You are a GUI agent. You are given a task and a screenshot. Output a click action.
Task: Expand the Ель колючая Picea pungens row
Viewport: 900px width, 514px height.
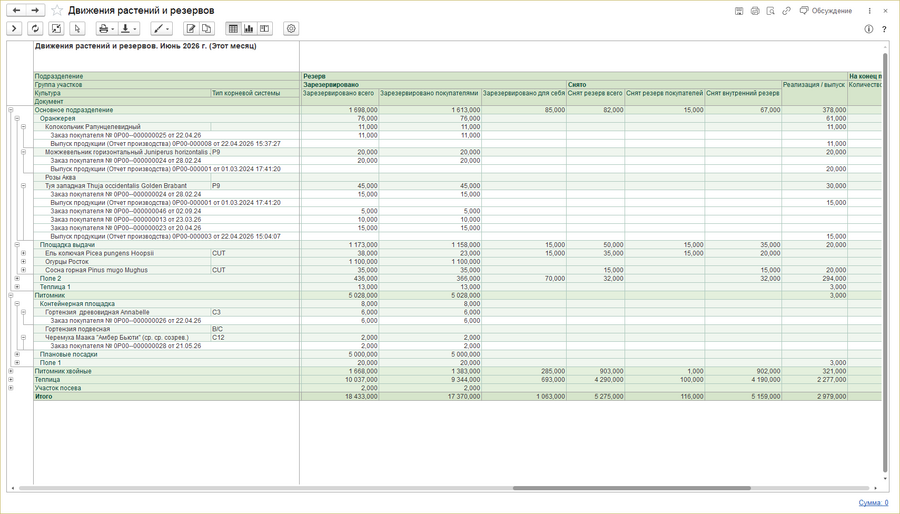24,253
